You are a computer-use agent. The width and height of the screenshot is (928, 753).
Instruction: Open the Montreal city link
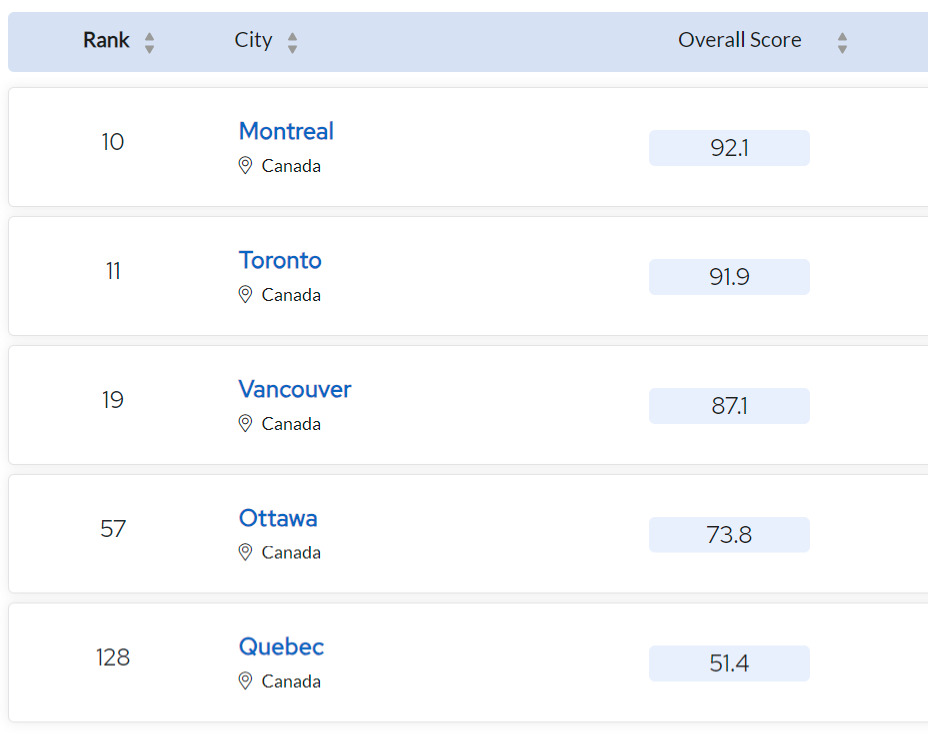(x=286, y=131)
